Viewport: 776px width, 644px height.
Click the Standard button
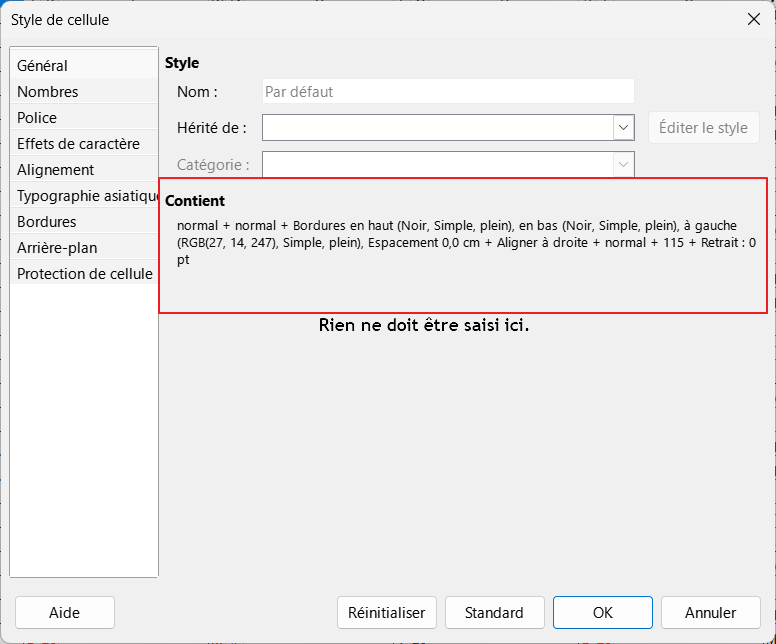(494, 613)
